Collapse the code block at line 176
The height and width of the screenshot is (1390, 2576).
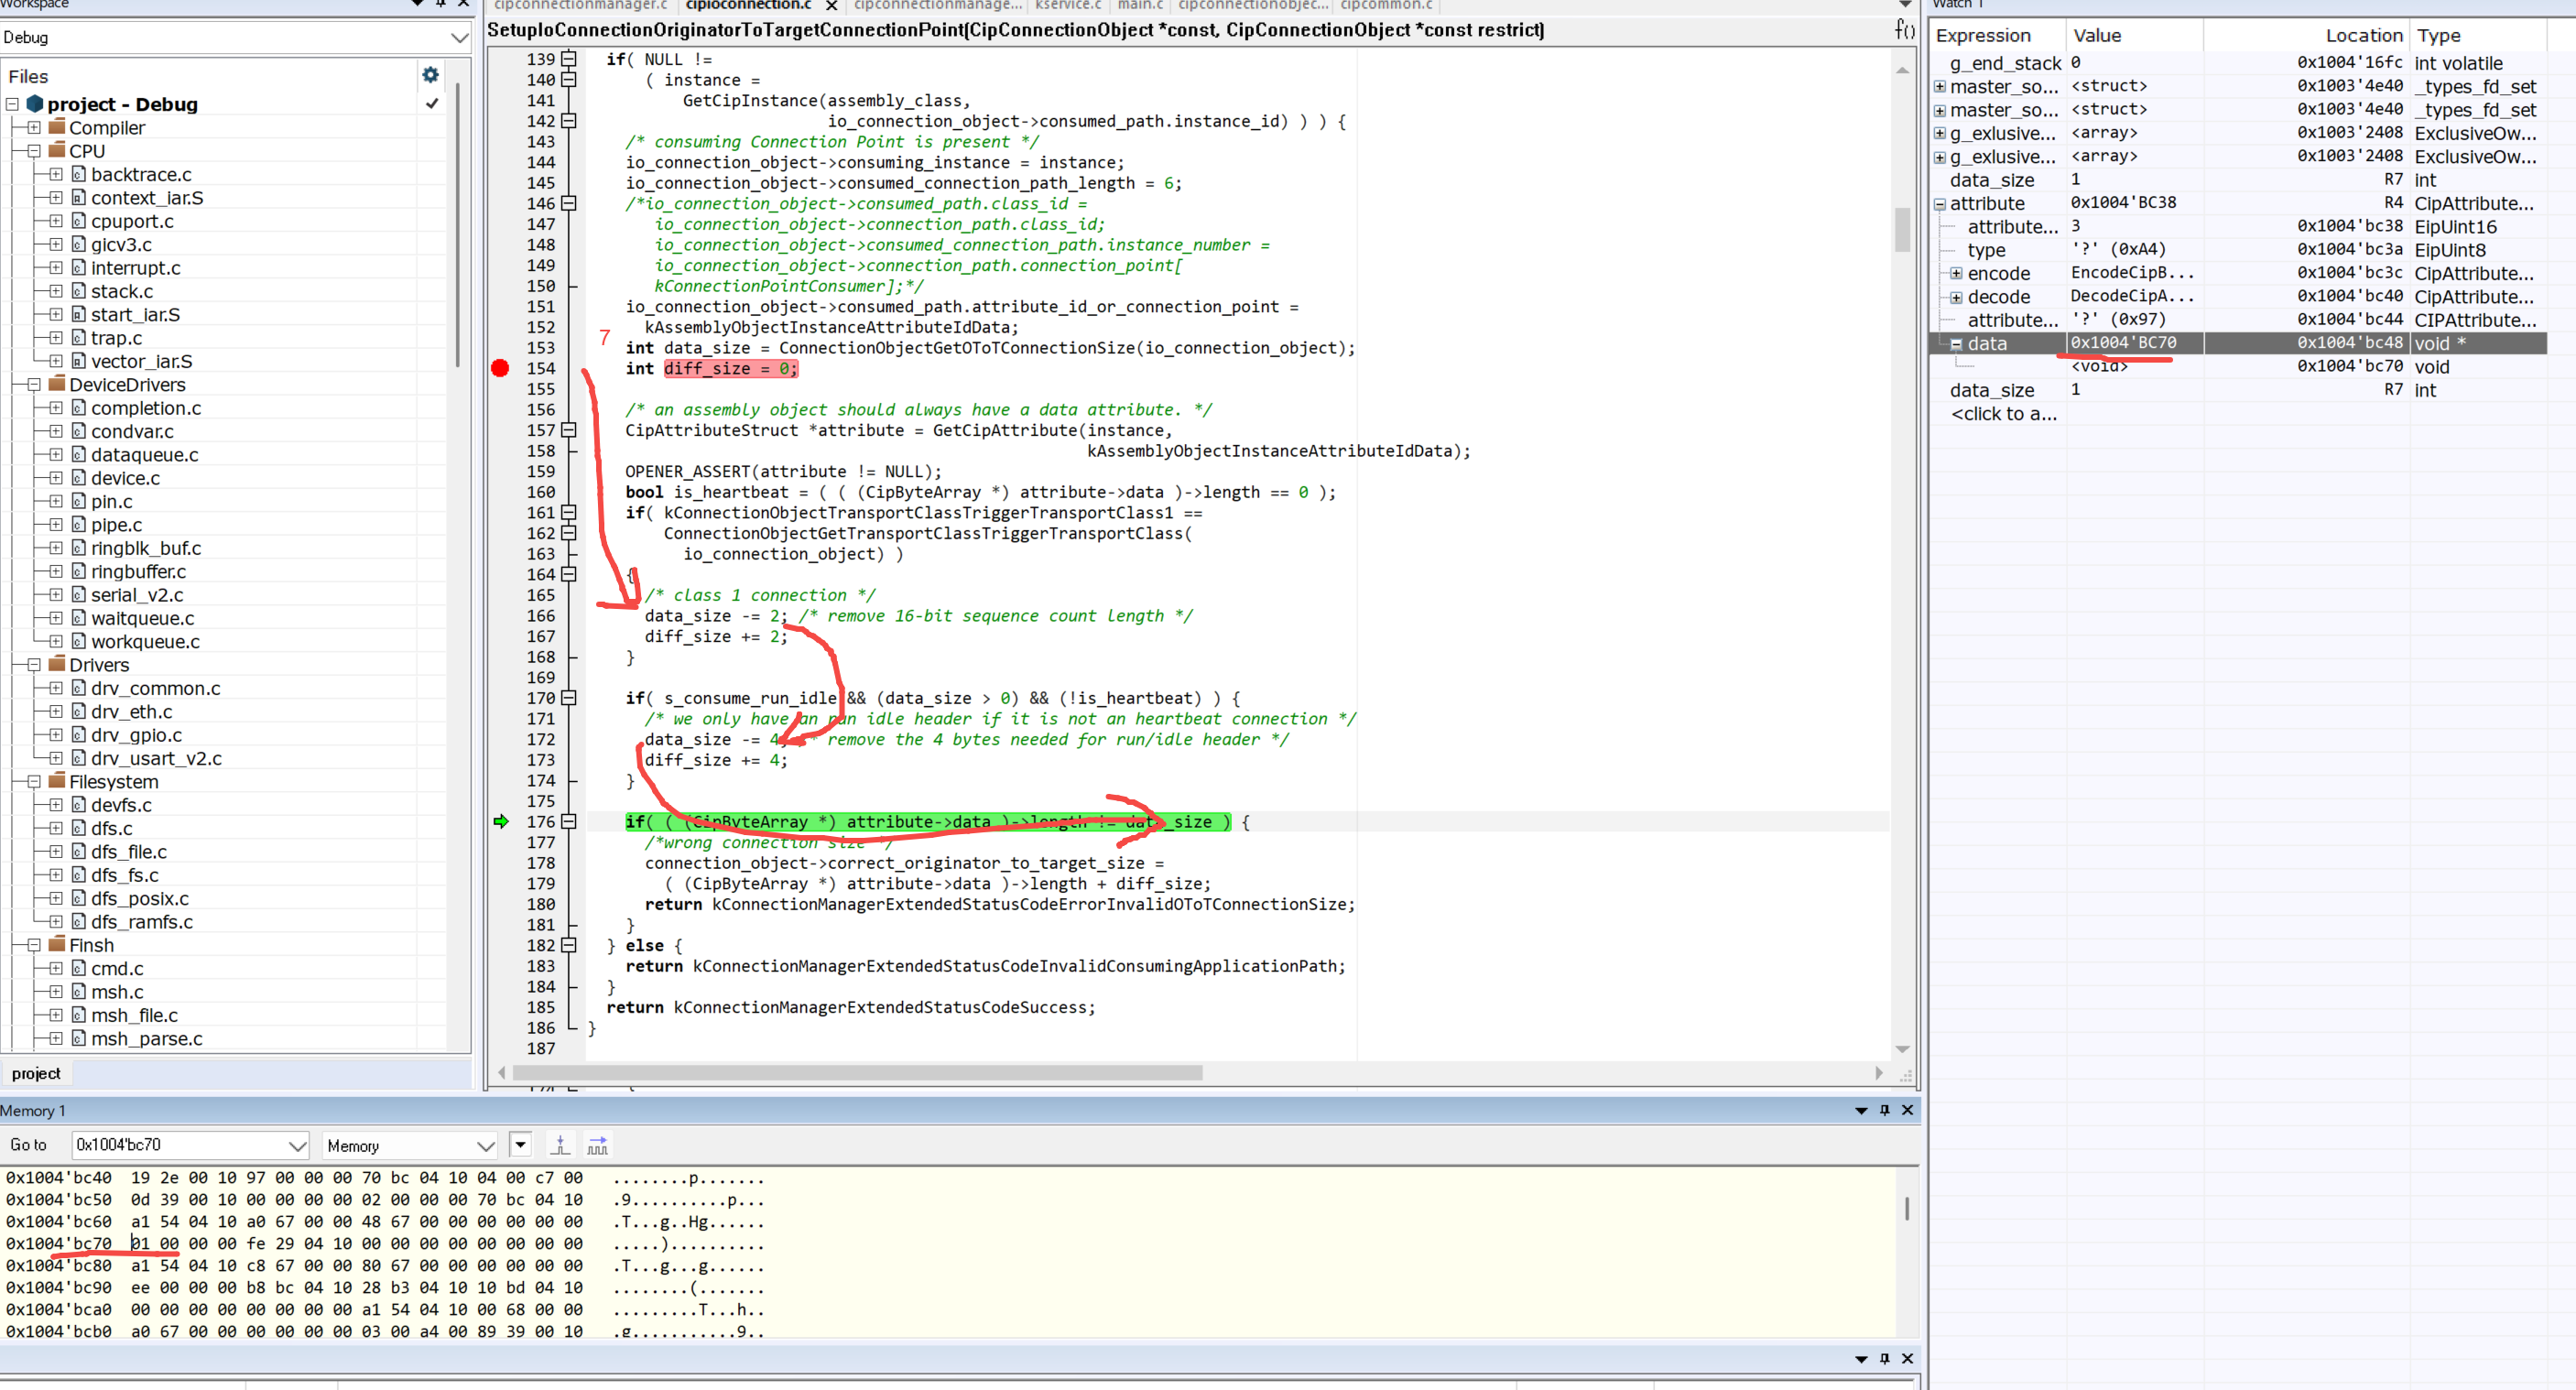[569, 822]
